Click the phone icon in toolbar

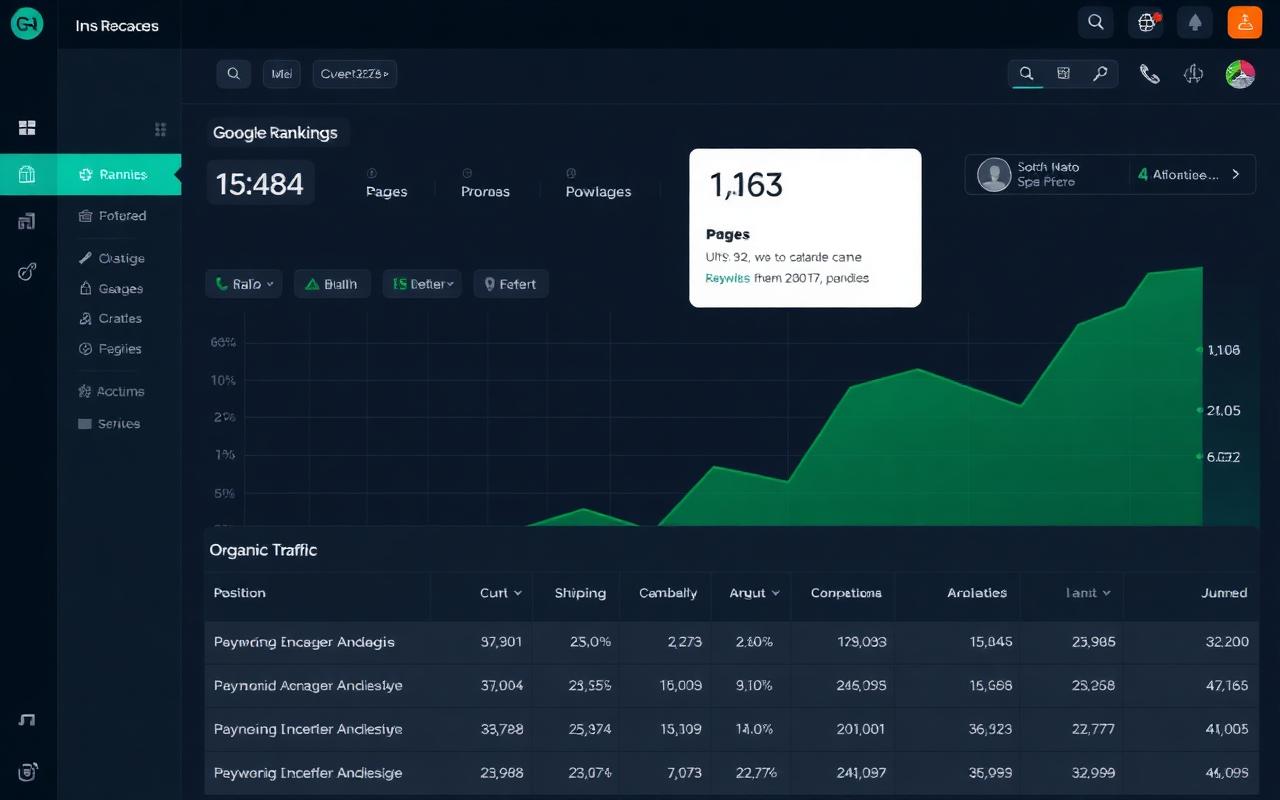pos(1150,74)
